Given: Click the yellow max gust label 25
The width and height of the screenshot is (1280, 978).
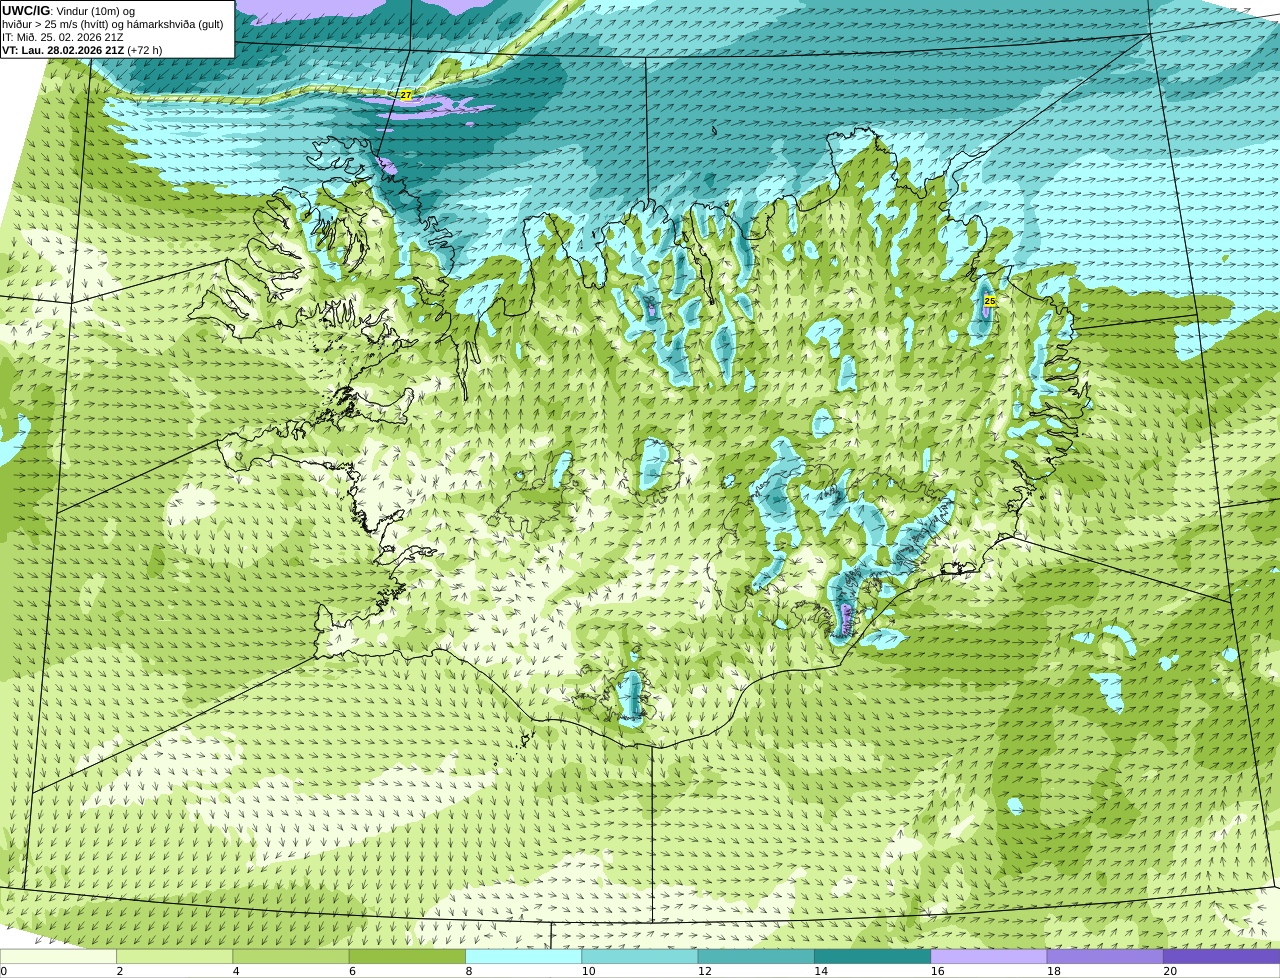Looking at the screenshot, I should point(989,301).
